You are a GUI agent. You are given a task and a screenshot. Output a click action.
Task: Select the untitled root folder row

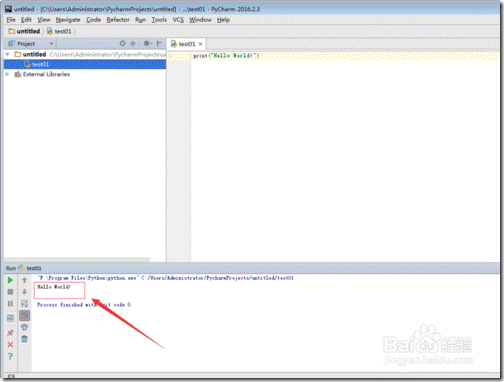(x=85, y=54)
